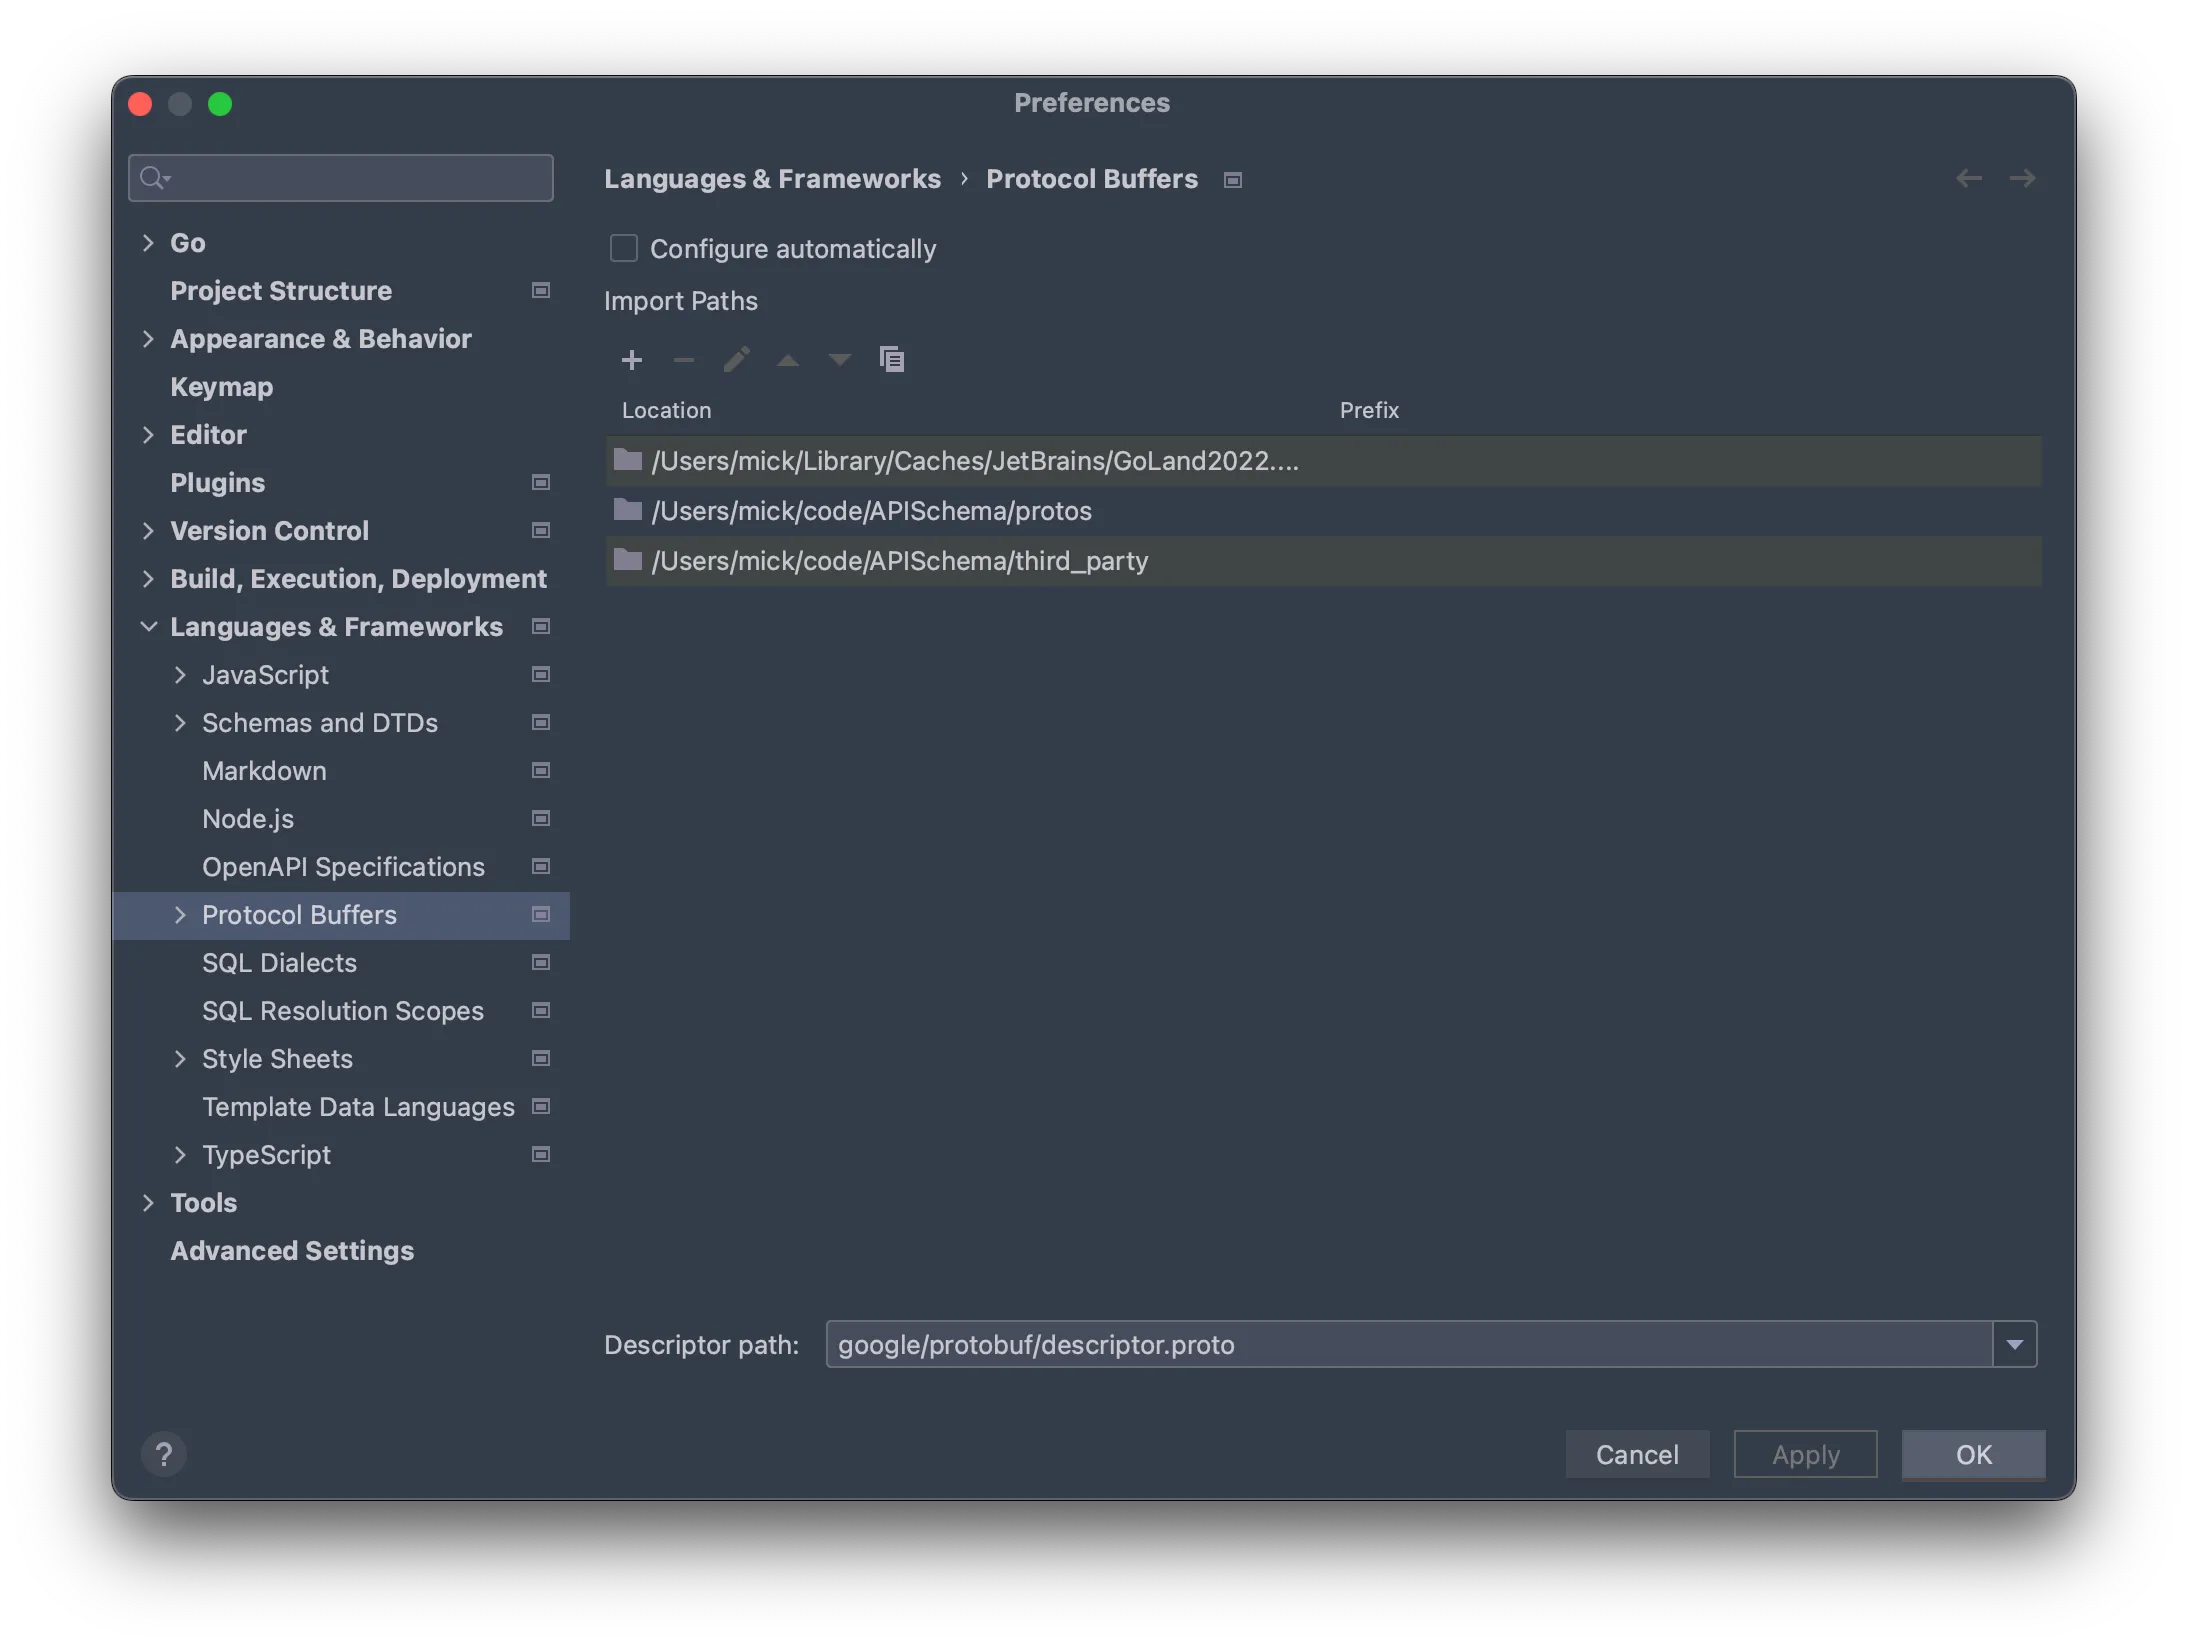Click the Add import path plus icon
2188x1648 pixels.
pos(631,360)
